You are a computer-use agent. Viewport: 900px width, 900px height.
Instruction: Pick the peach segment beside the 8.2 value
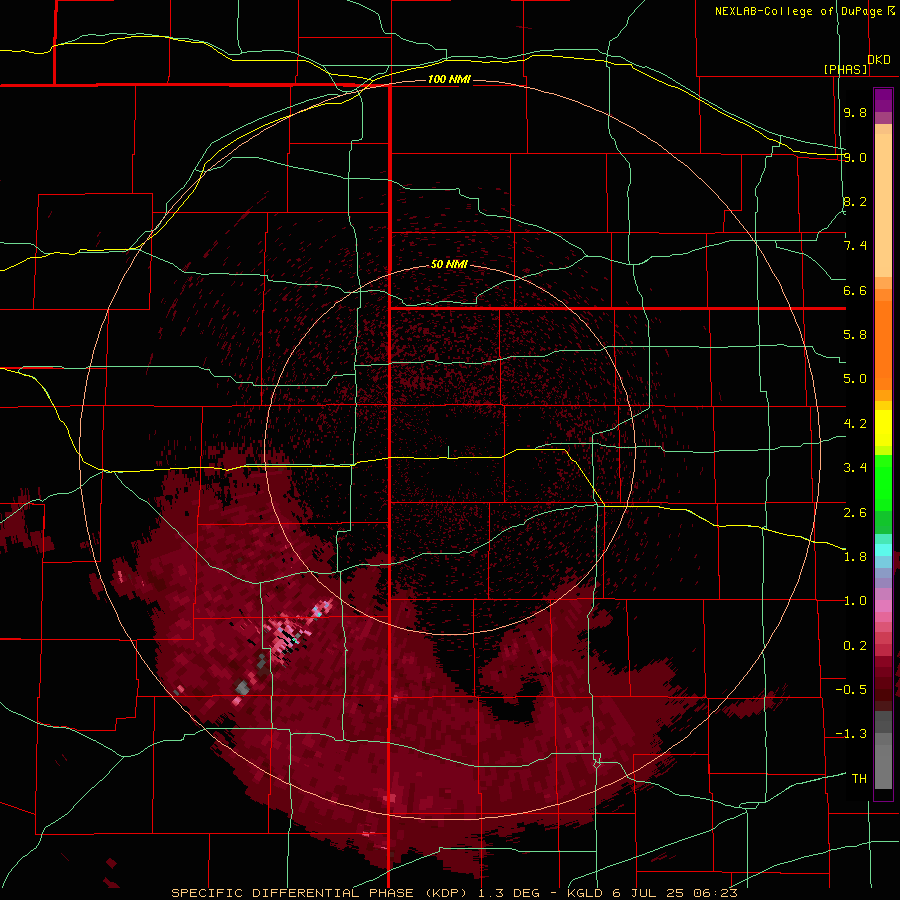click(x=883, y=205)
